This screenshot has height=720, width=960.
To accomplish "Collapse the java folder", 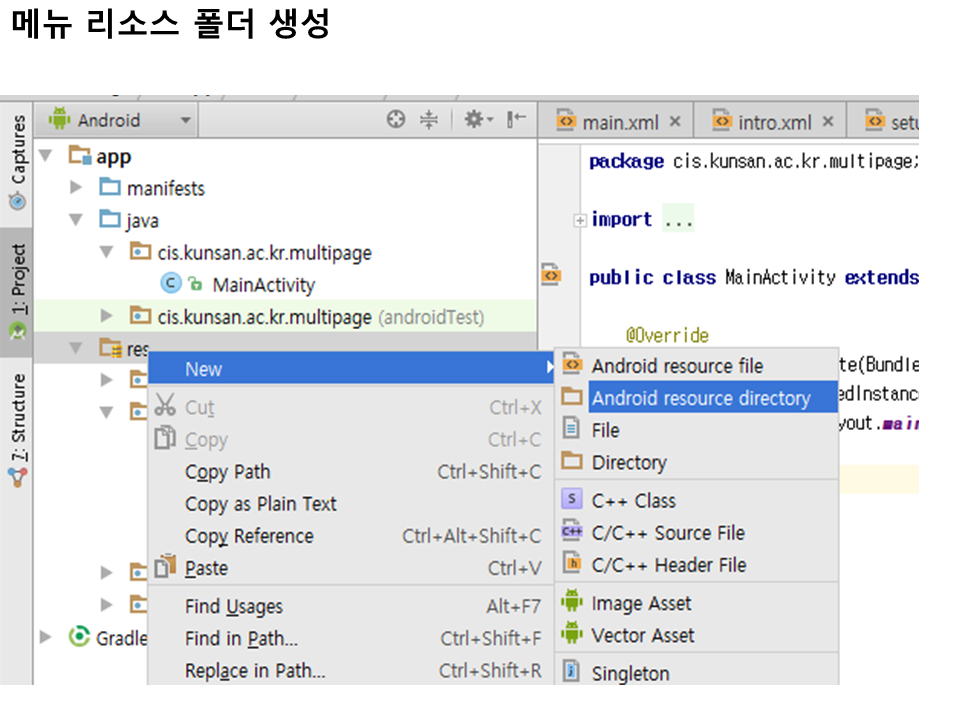I will (77, 220).
